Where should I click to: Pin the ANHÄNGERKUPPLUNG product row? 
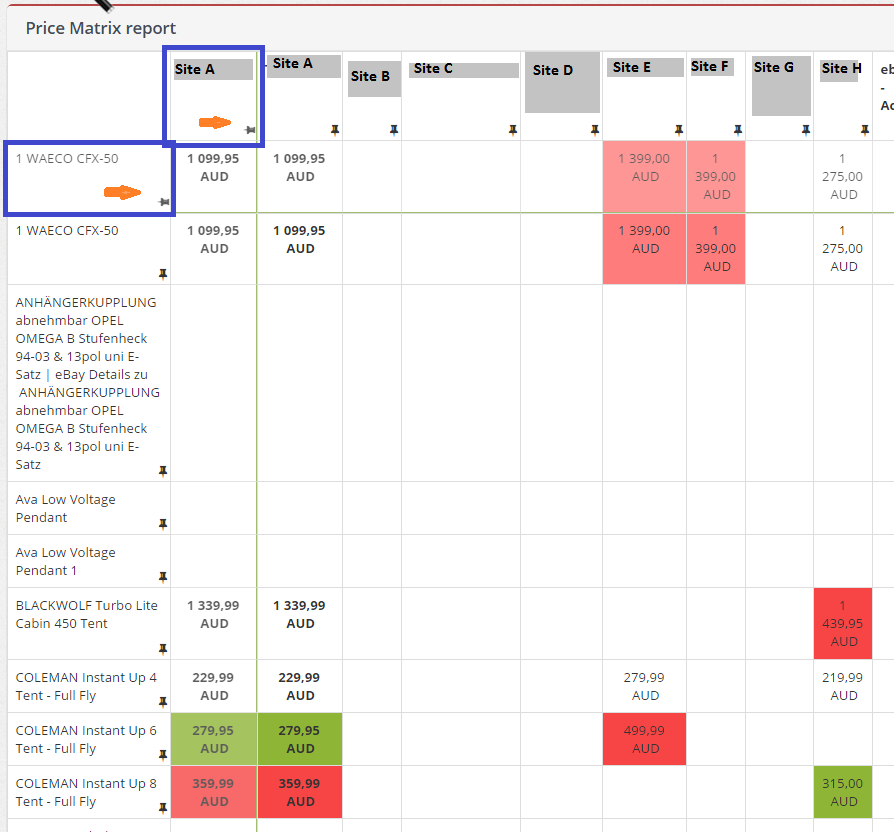tap(163, 470)
